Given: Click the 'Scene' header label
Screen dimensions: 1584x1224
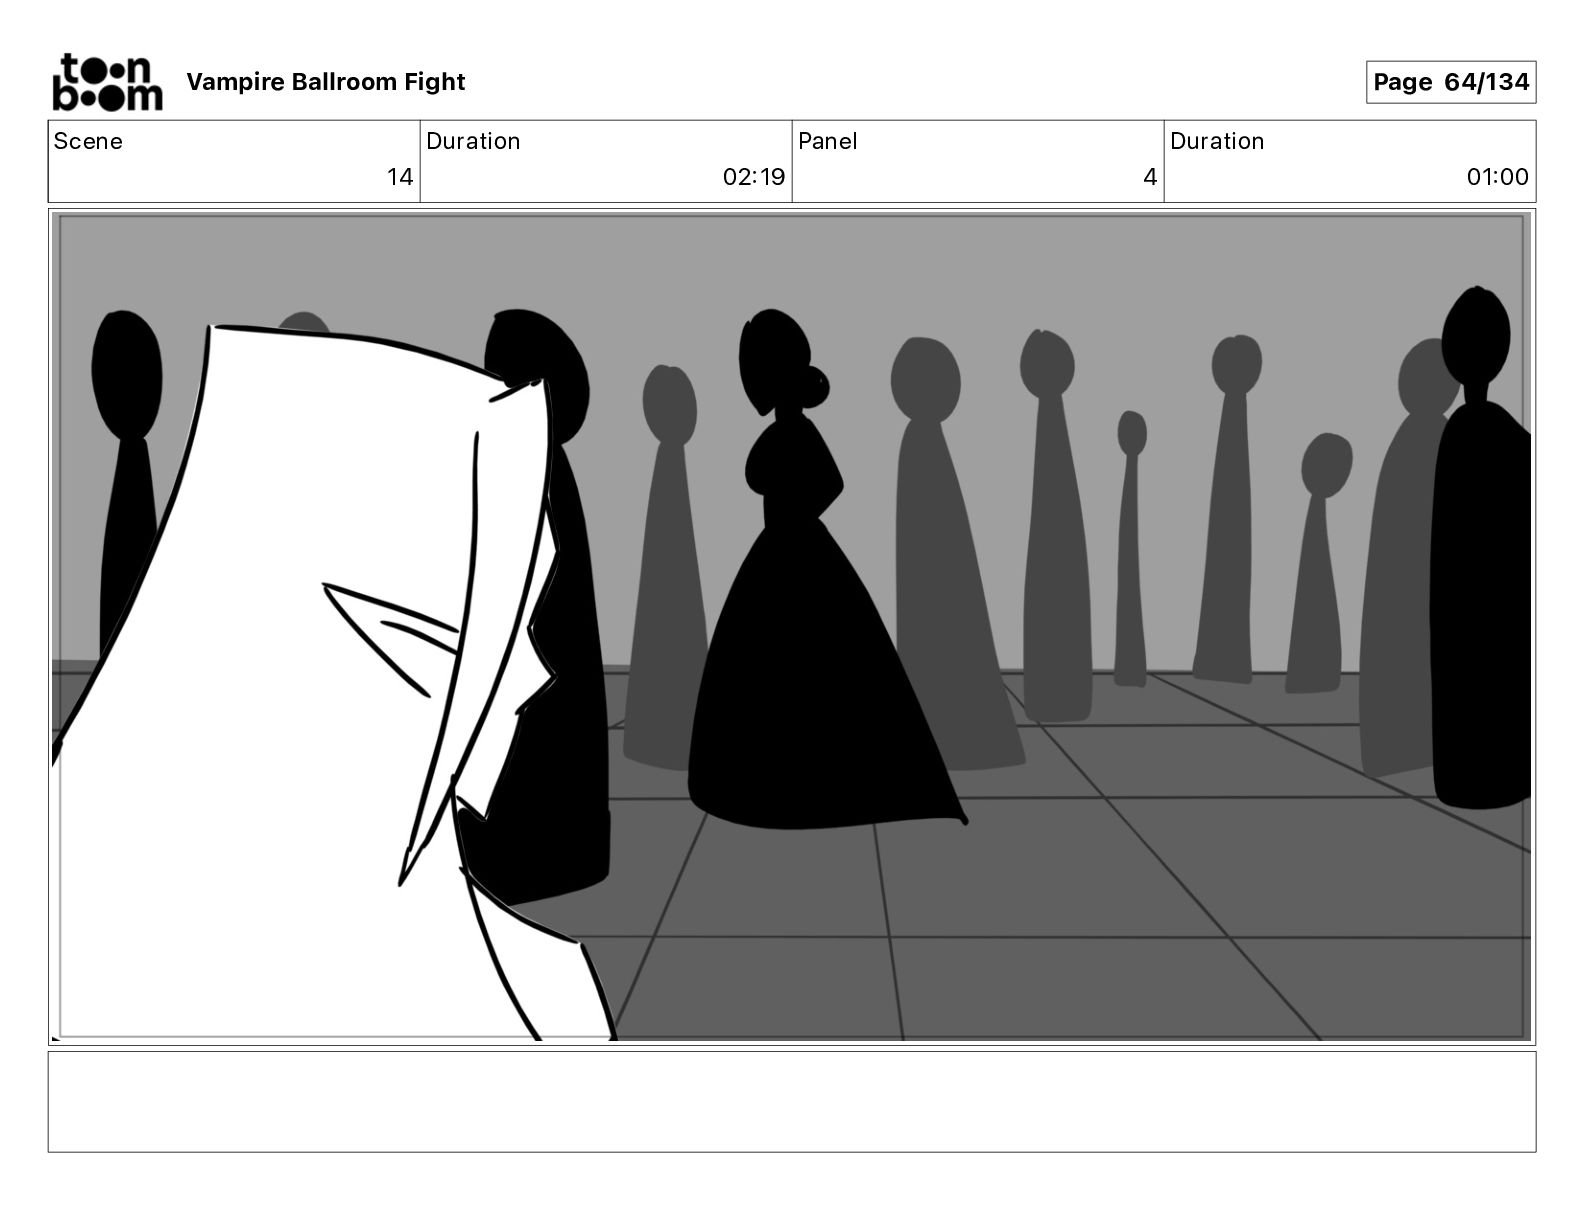Looking at the screenshot, I should pos(88,141).
